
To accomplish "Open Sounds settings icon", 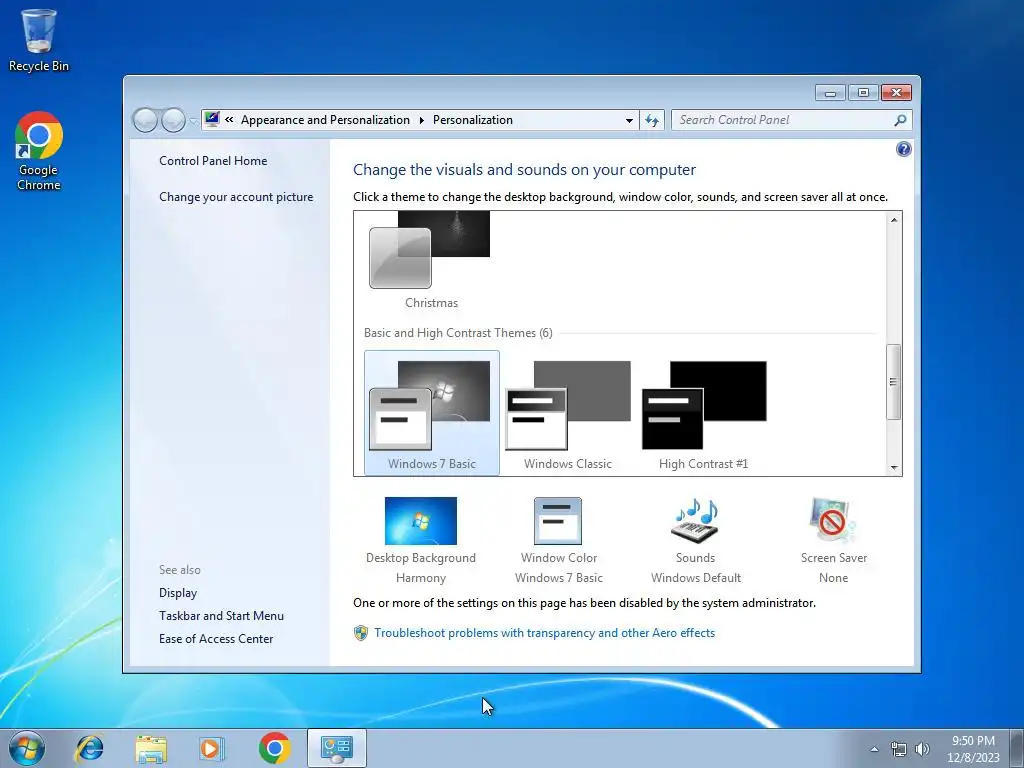I will [x=695, y=521].
